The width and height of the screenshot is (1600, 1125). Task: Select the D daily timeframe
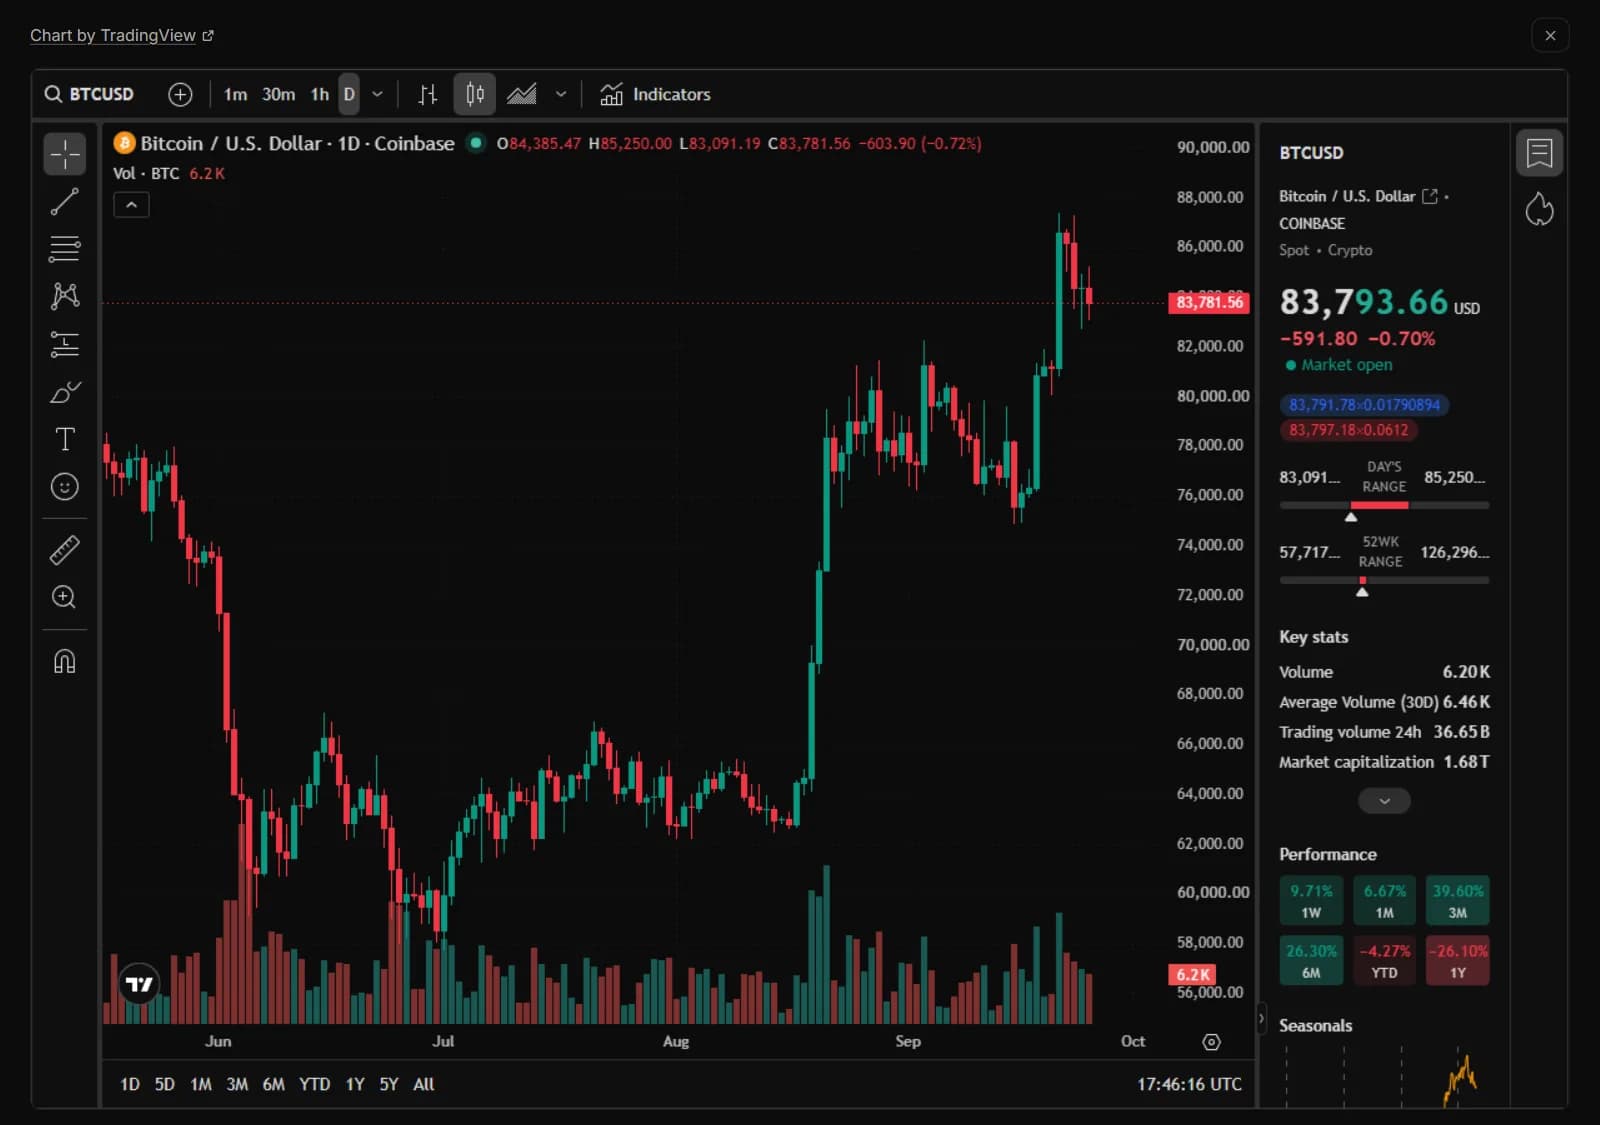click(349, 94)
